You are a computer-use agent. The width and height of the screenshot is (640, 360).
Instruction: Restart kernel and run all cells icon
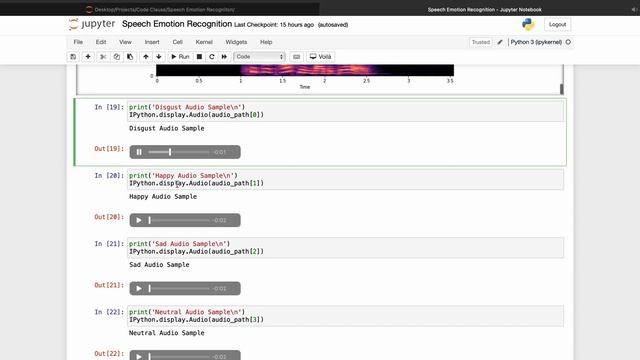(224, 57)
